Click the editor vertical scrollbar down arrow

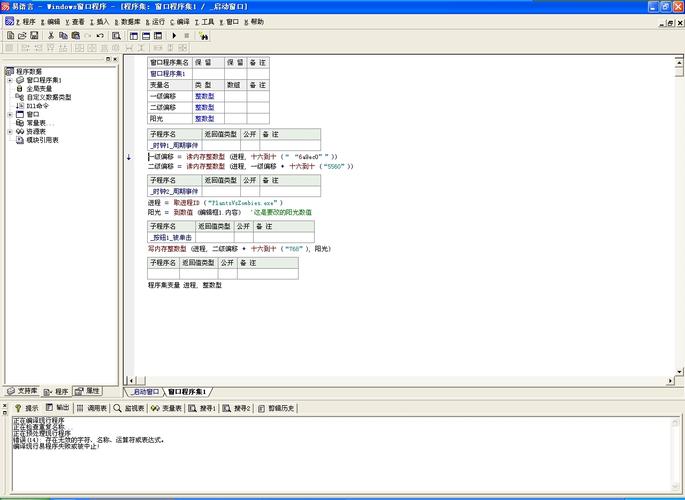[x=679, y=372]
